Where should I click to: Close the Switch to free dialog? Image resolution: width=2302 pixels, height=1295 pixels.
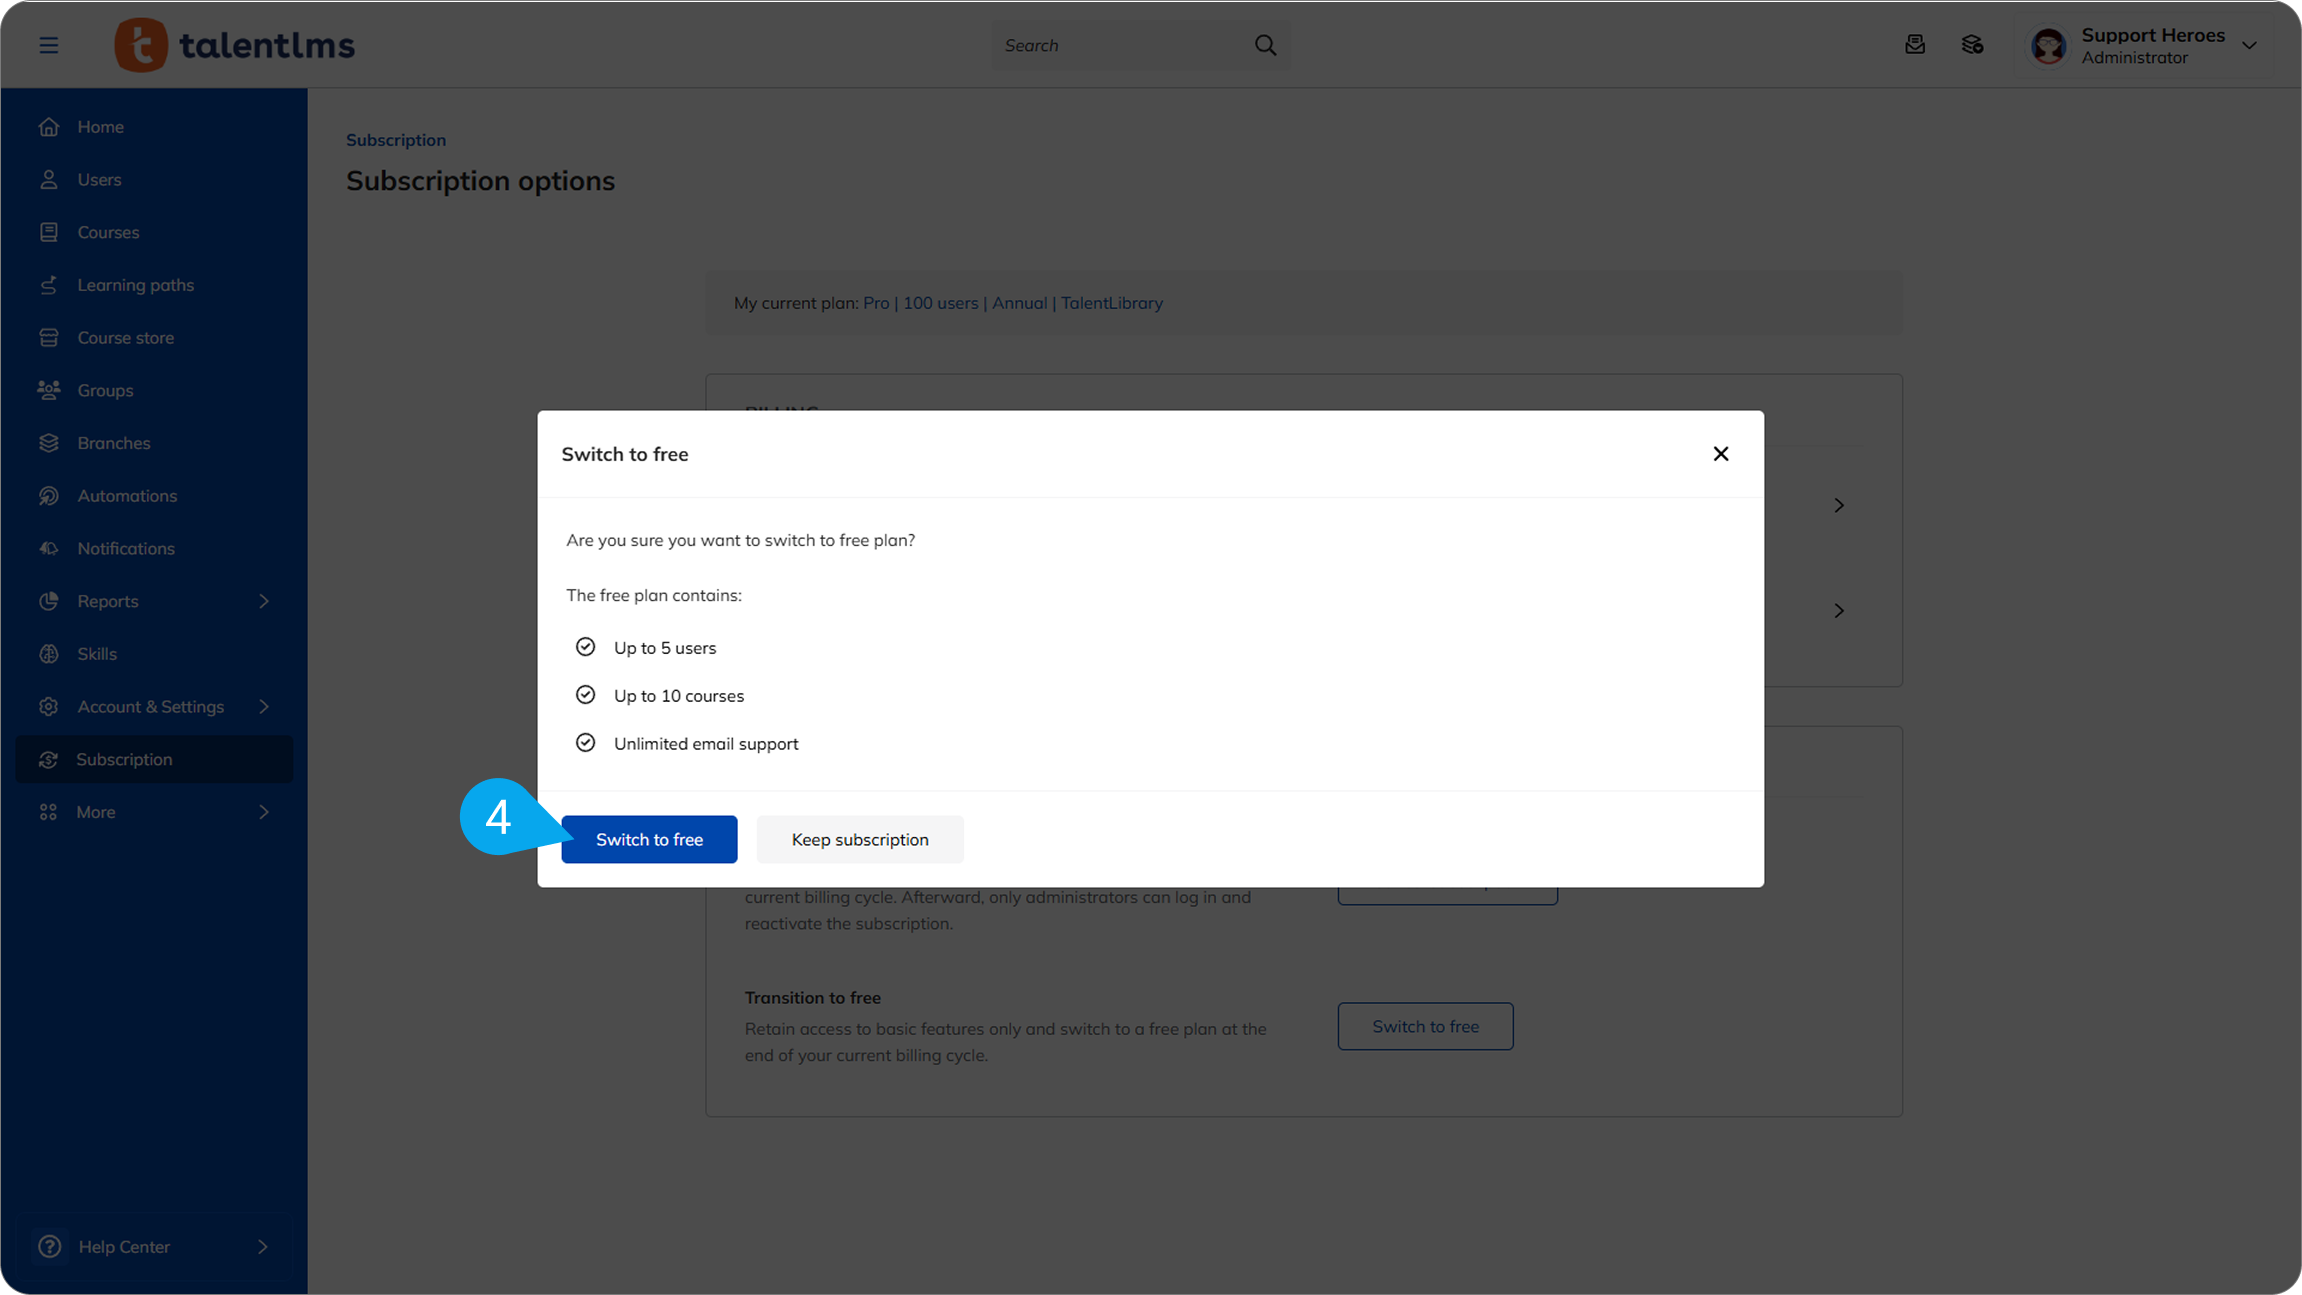(1720, 454)
